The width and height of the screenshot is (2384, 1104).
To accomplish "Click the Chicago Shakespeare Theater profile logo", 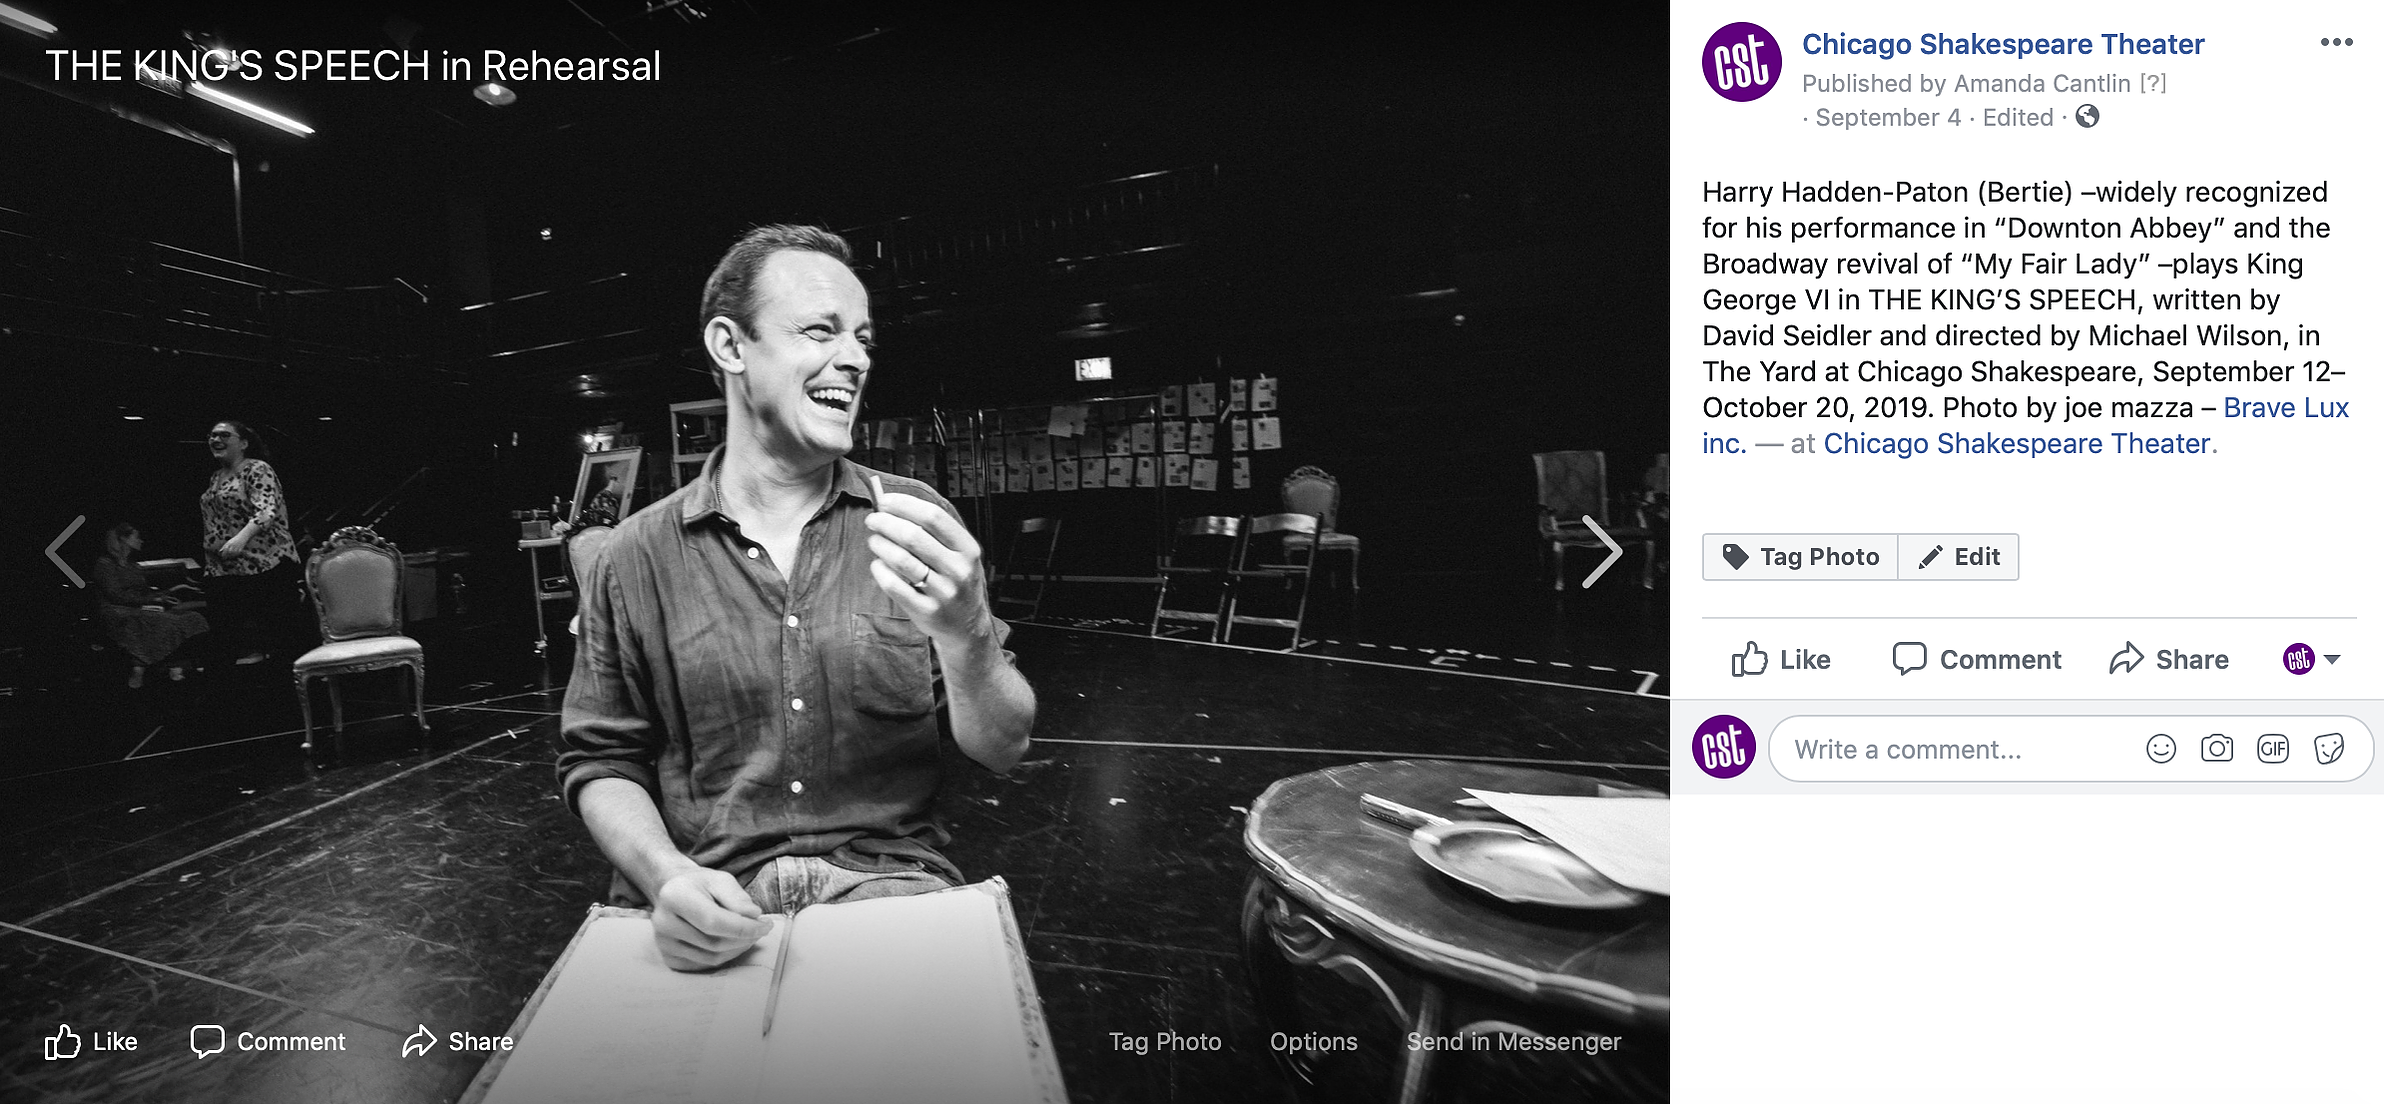I will coord(1741,62).
